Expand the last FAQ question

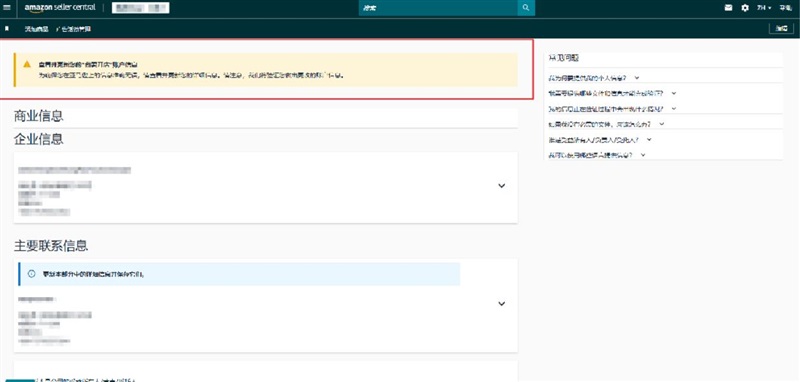pos(597,155)
